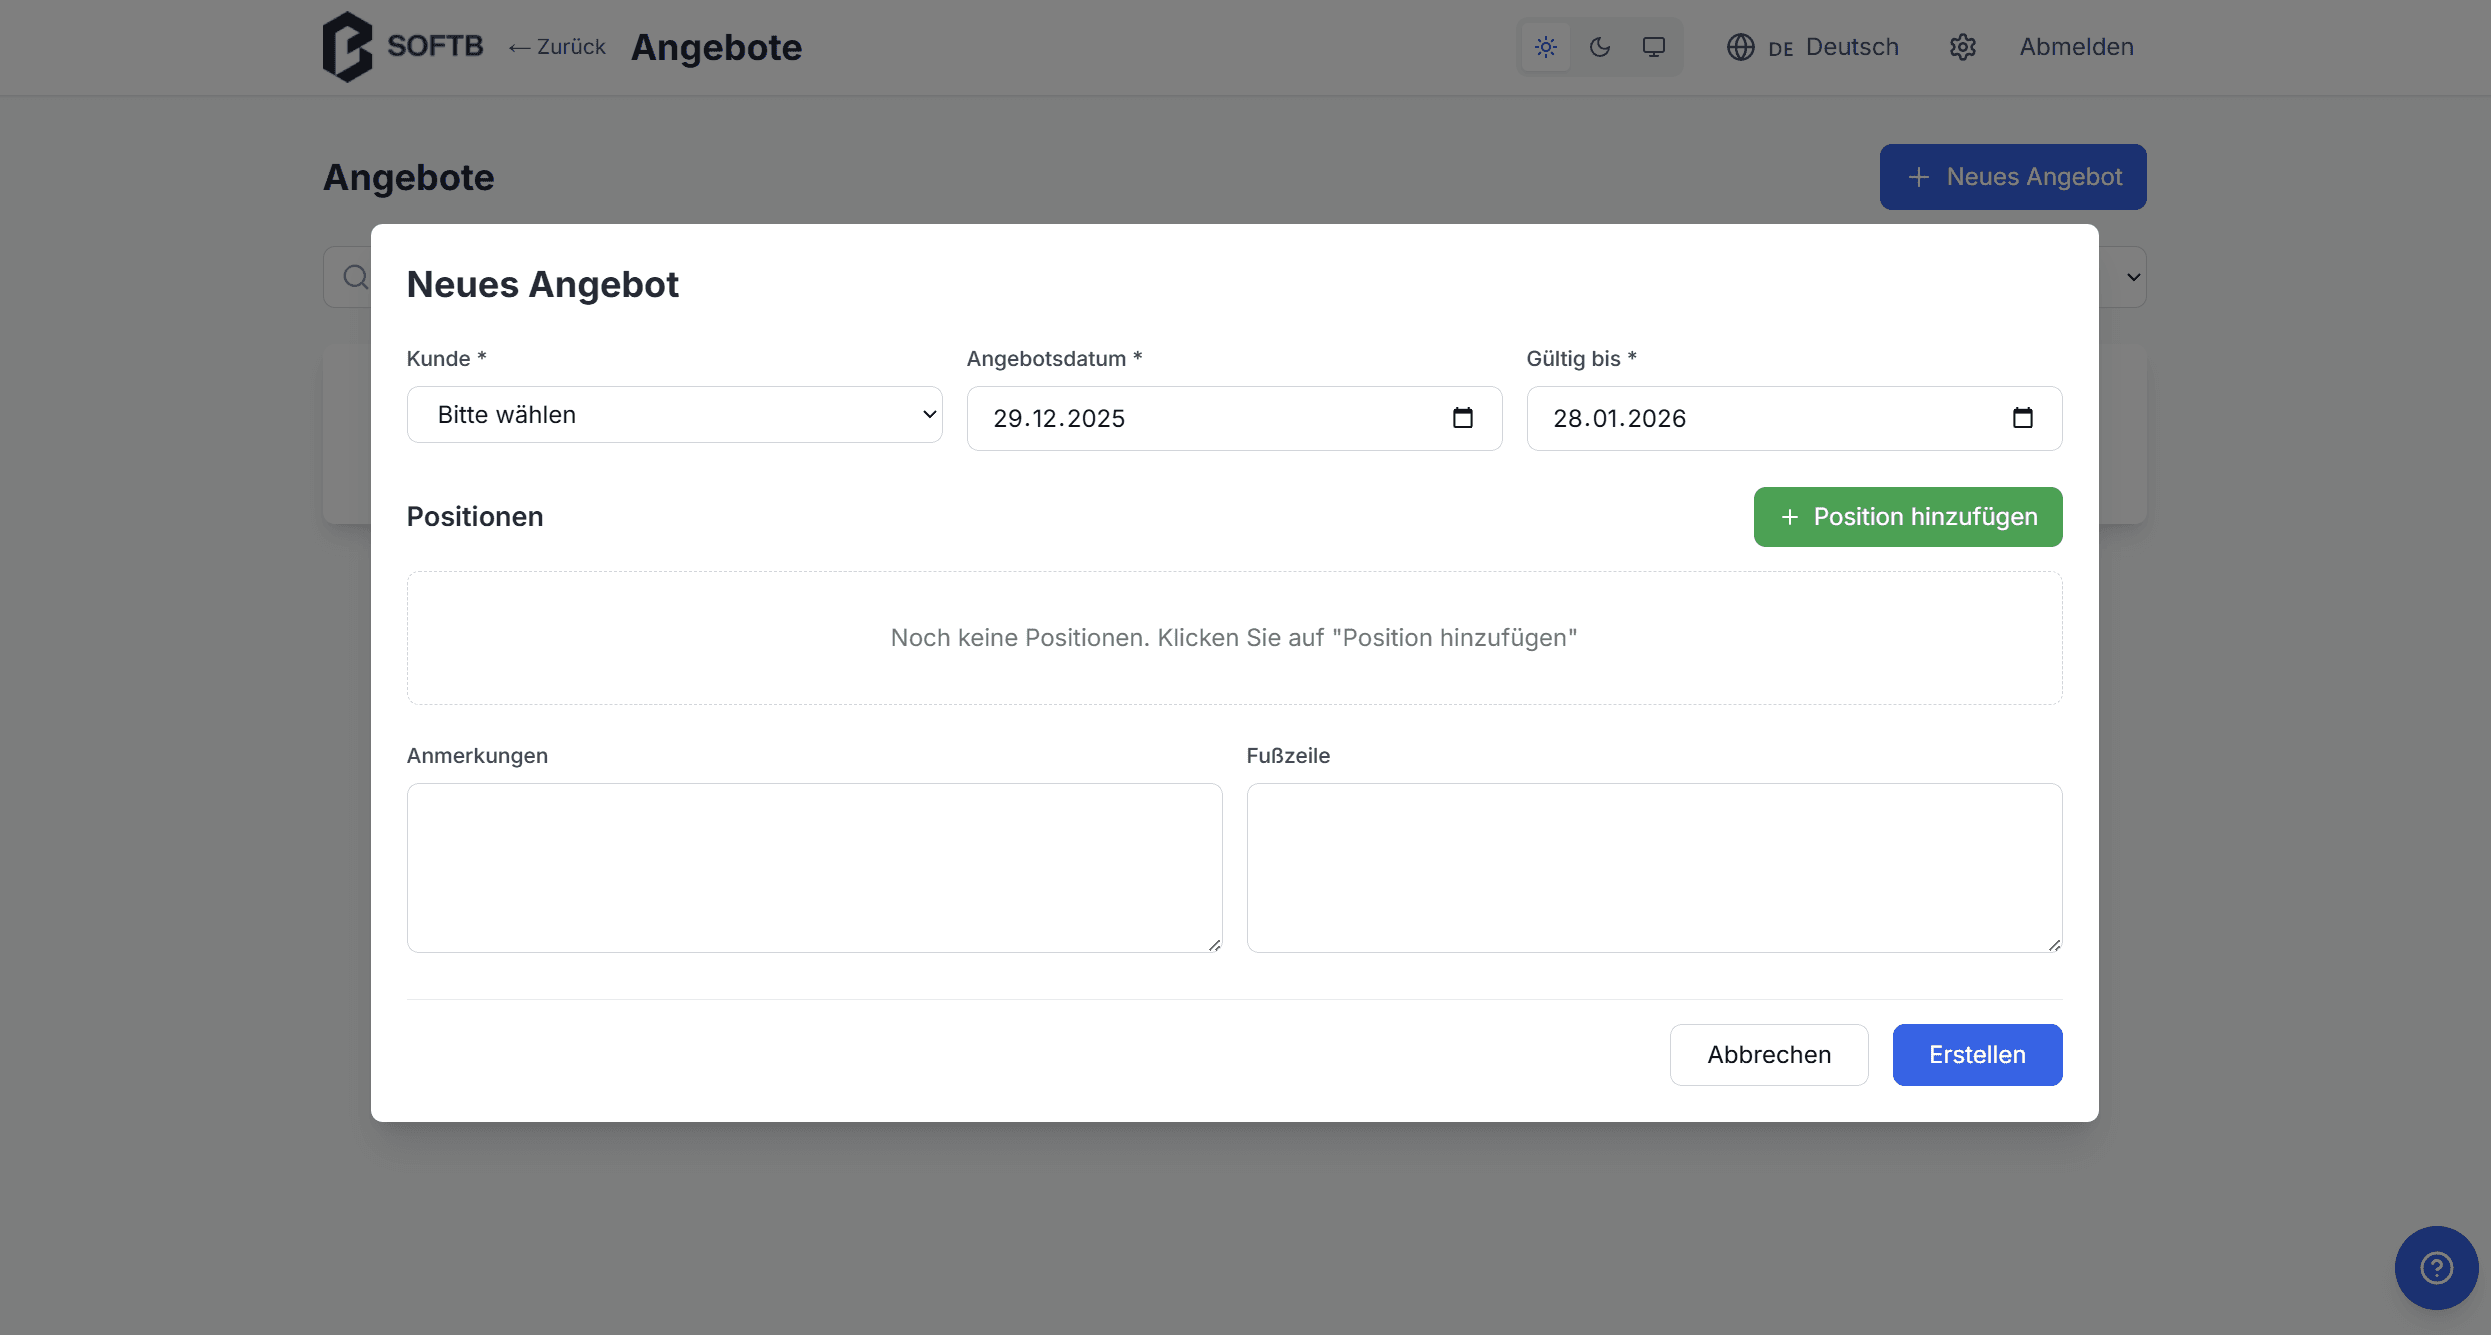This screenshot has height=1335, width=2491.
Task: Switch to light theme sun icon
Action: [1545, 47]
